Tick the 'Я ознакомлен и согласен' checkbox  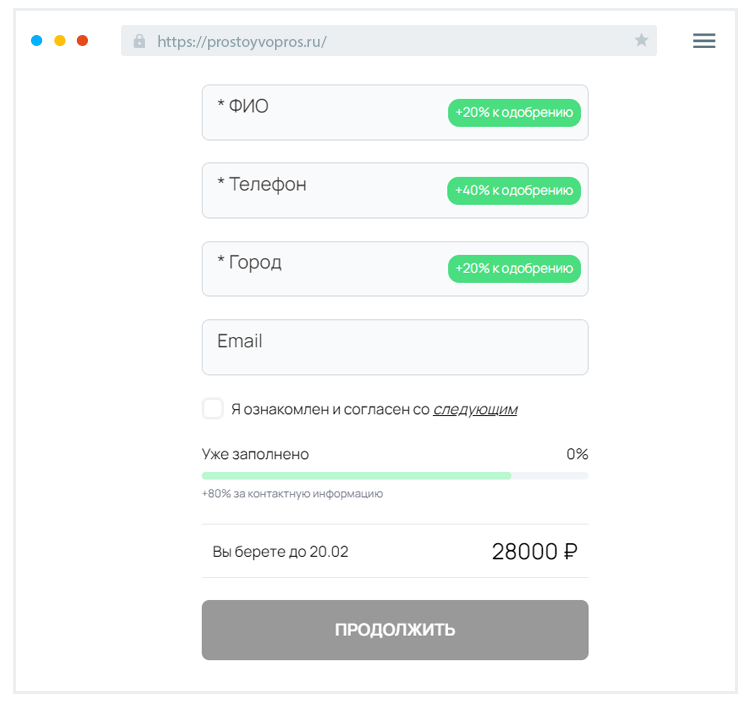point(213,408)
